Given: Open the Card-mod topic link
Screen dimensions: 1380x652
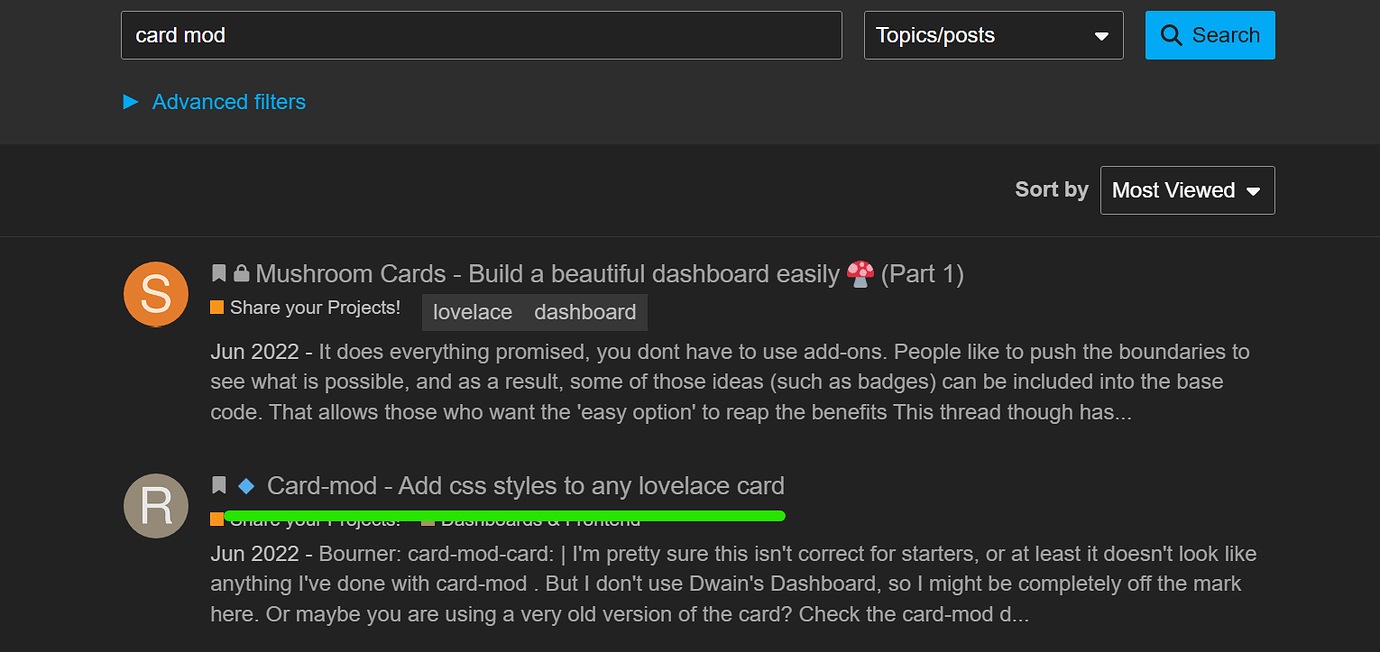Looking at the screenshot, I should pos(525,485).
